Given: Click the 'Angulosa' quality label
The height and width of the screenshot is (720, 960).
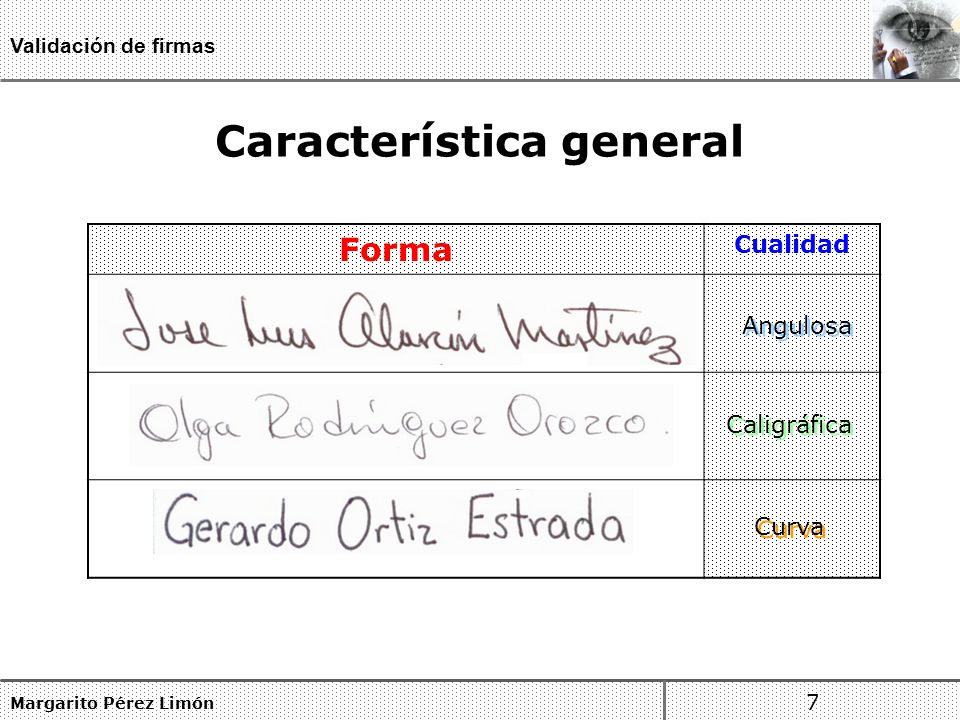Looking at the screenshot, I should pos(797,326).
